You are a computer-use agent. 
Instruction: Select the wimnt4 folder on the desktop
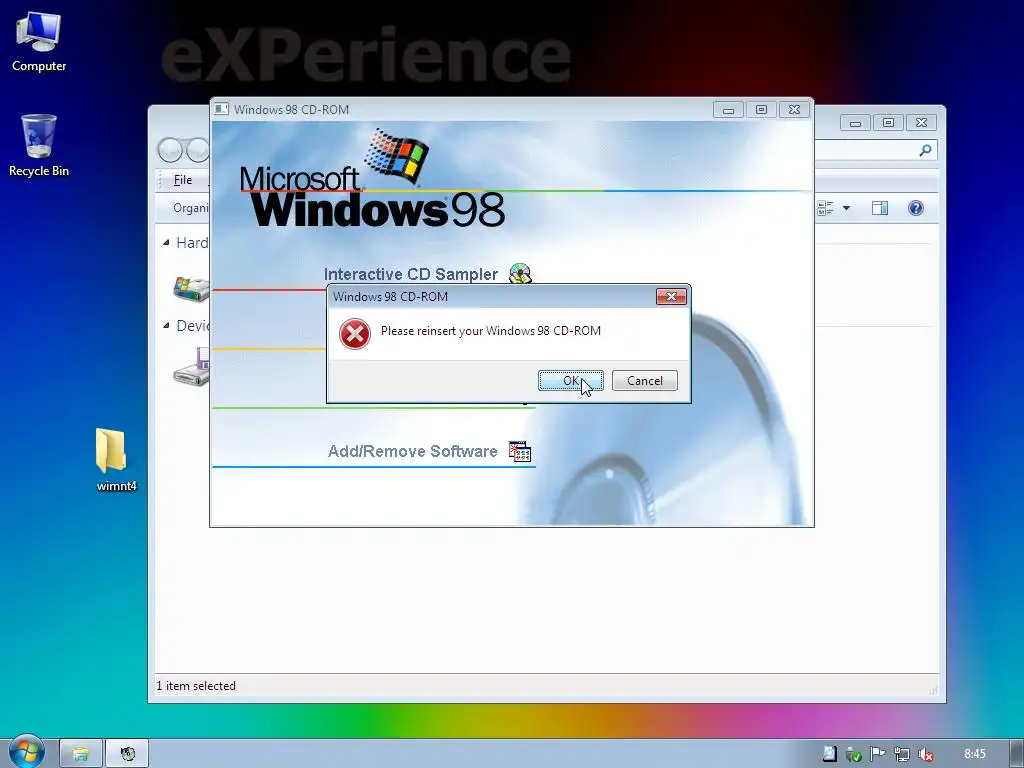pos(116,459)
